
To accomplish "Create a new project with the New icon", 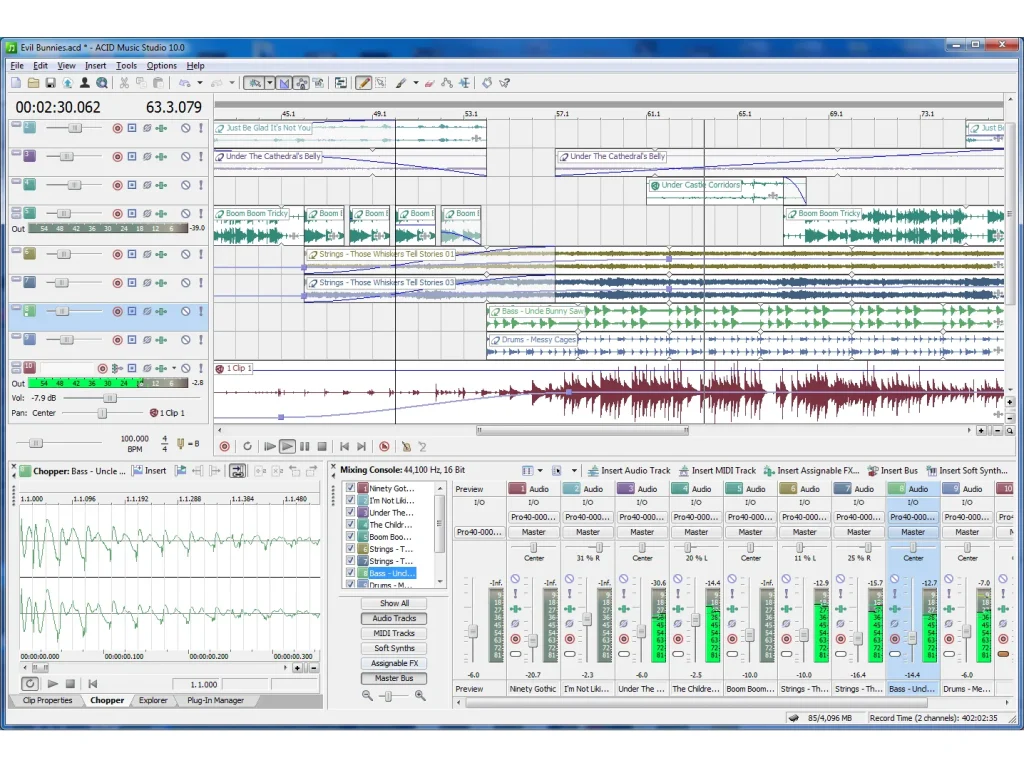I will pyautogui.click(x=16, y=83).
